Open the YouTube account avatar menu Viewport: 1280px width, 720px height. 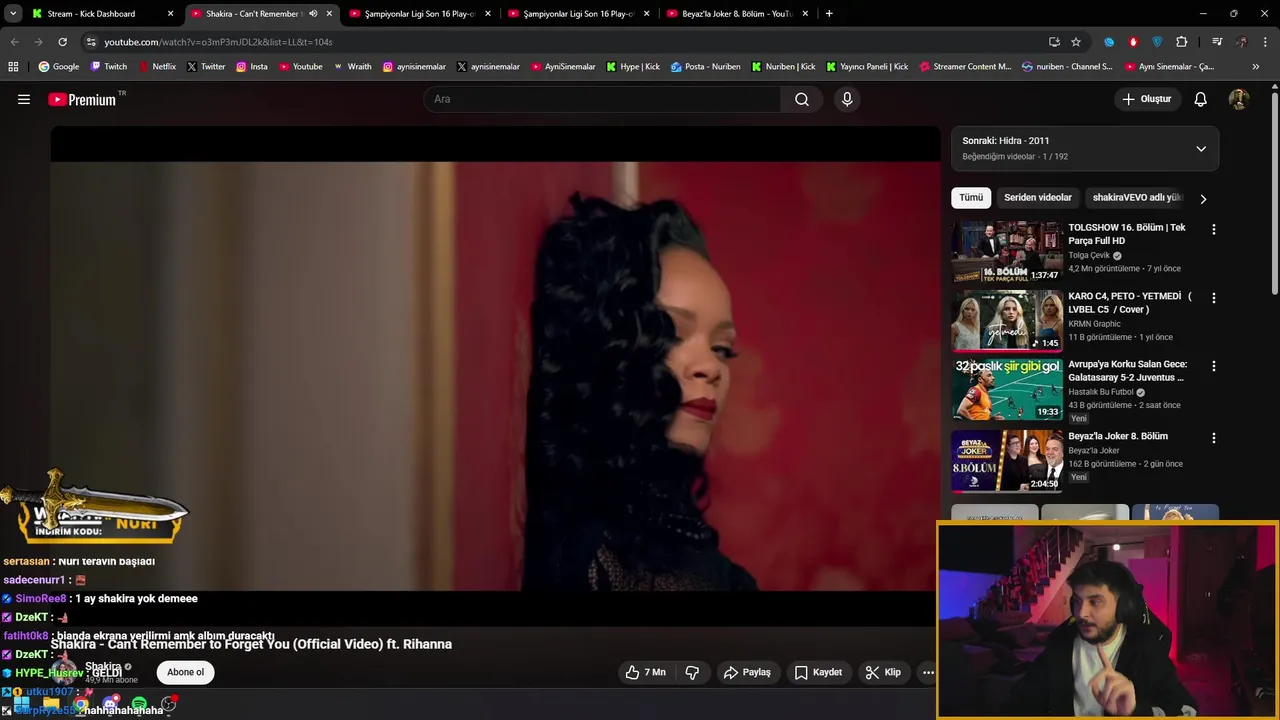click(1238, 99)
